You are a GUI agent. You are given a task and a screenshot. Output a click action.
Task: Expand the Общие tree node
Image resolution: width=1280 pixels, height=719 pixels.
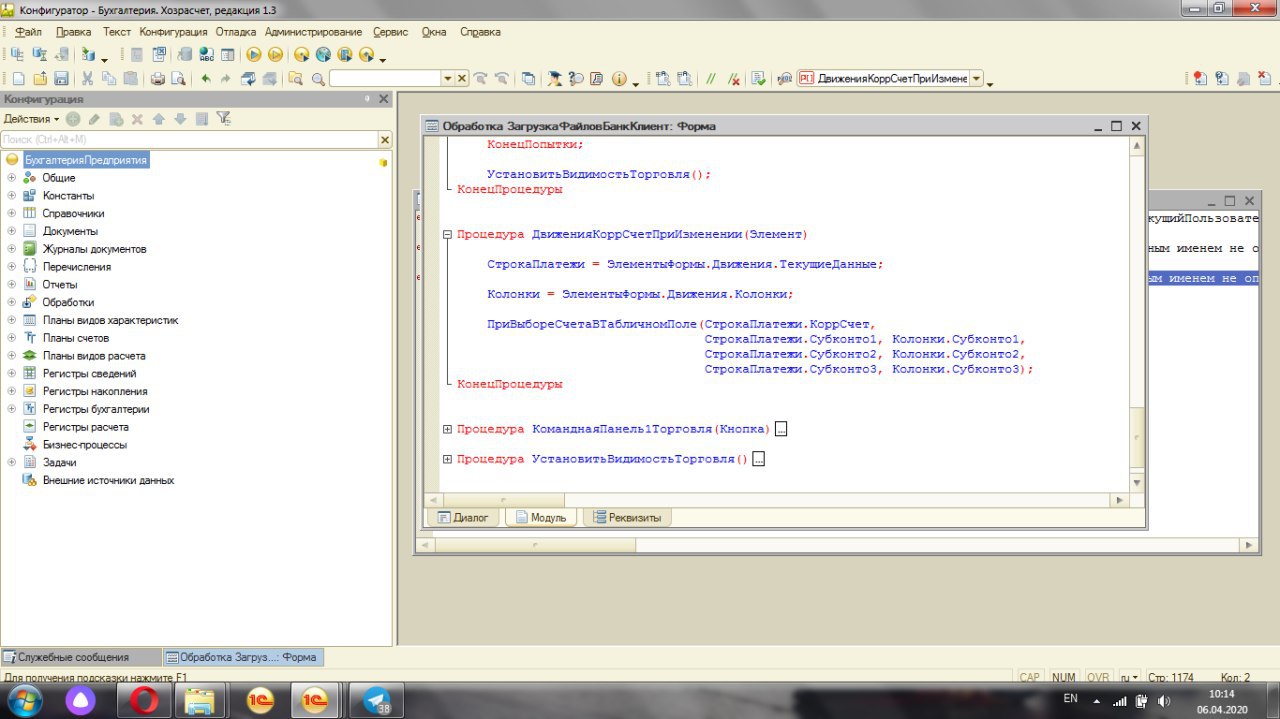pyautogui.click(x=11, y=178)
